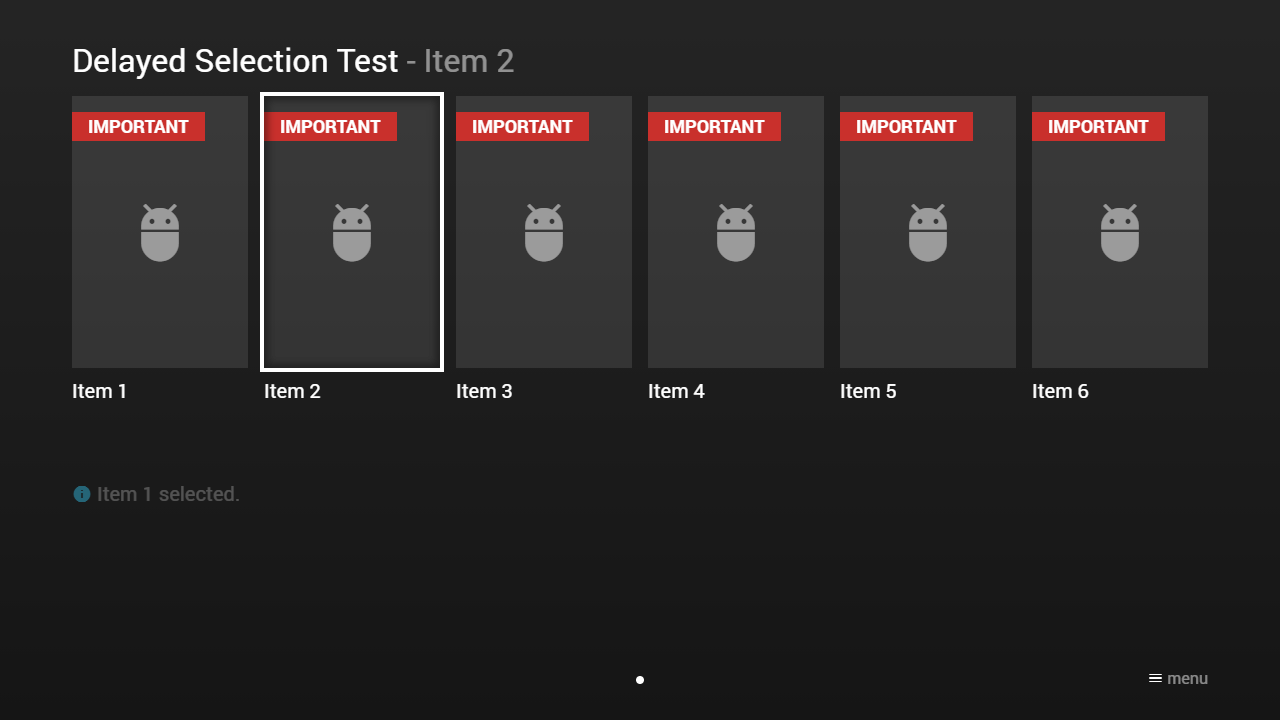This screenshot has width=1280, height=720.
Task: Select the "Item 6" label text
Action: 1060,391
